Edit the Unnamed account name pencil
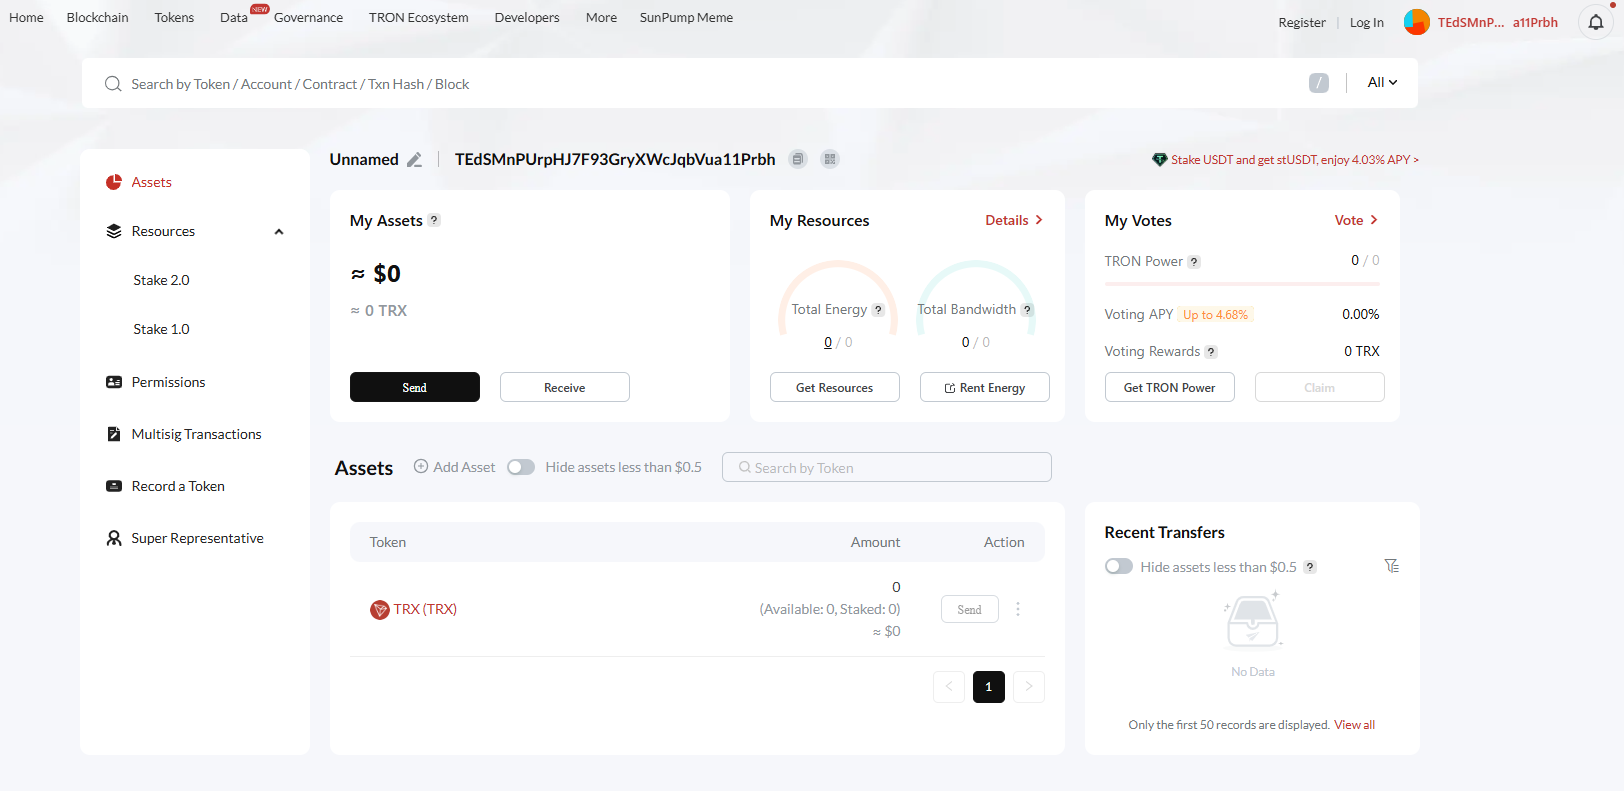Image resolution: width=1624 pixels, height=791 pixels. (x=414, y=159)
